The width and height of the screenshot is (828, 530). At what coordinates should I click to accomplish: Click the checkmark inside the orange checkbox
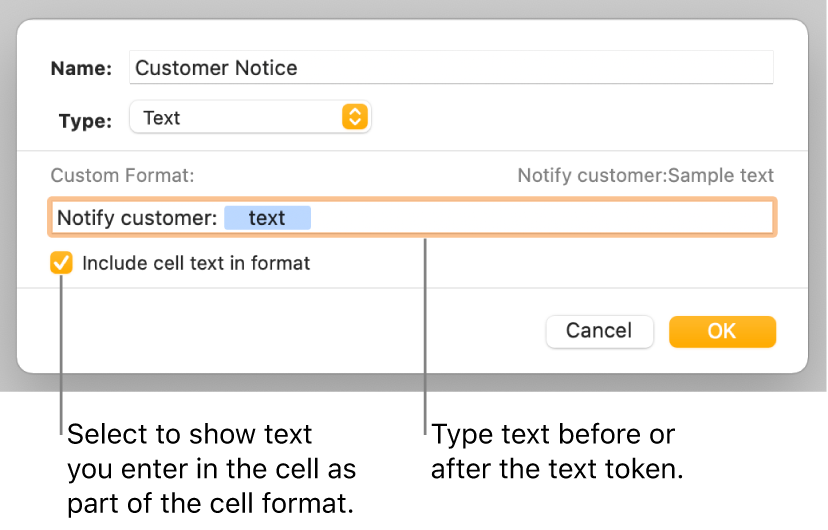[x=62, y=264]
